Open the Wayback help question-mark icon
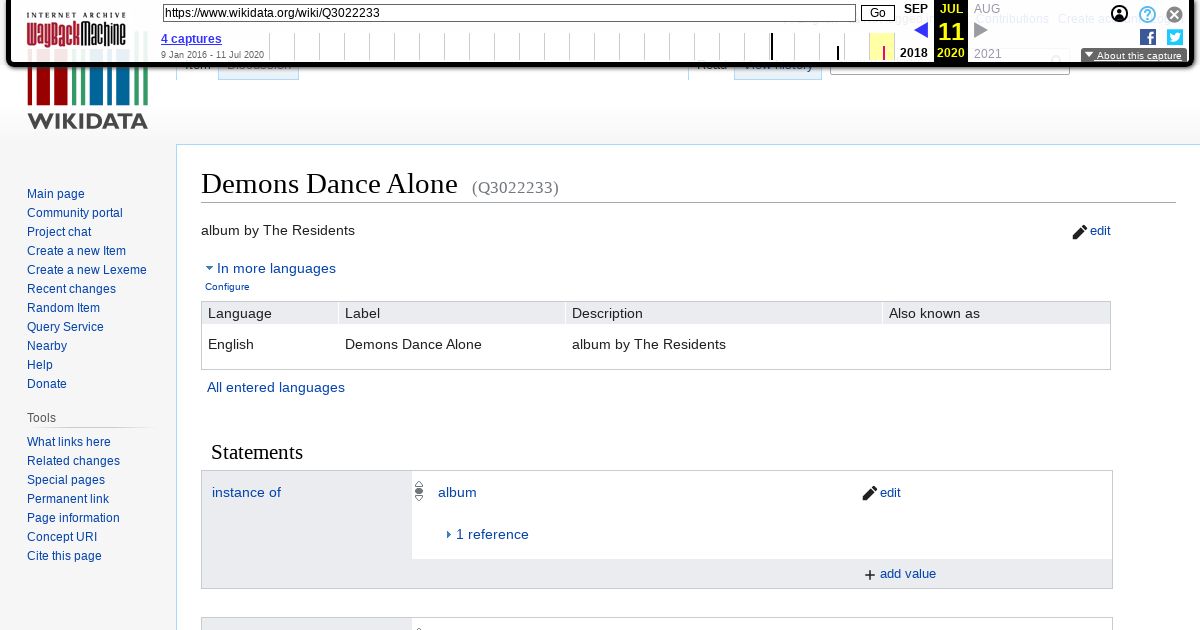 click(1148, 14)
